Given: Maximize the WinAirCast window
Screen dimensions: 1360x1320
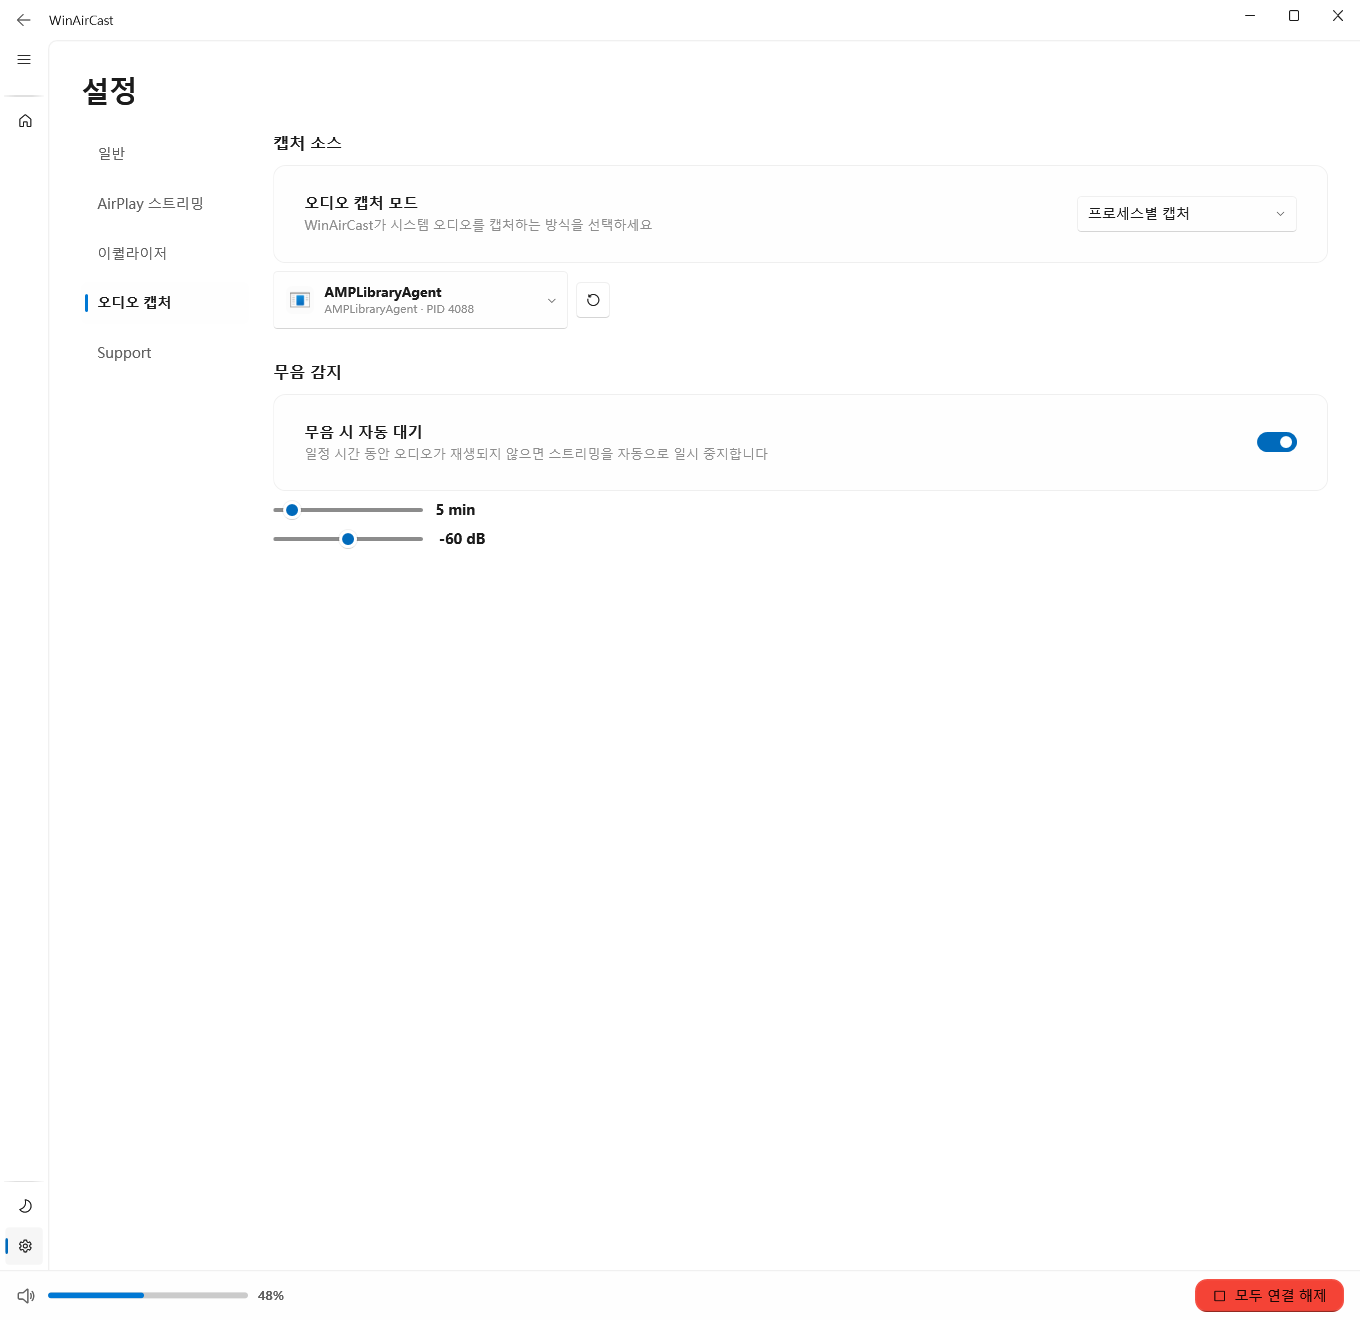Looking at the screenshot, I should [x=1294, y=16].
